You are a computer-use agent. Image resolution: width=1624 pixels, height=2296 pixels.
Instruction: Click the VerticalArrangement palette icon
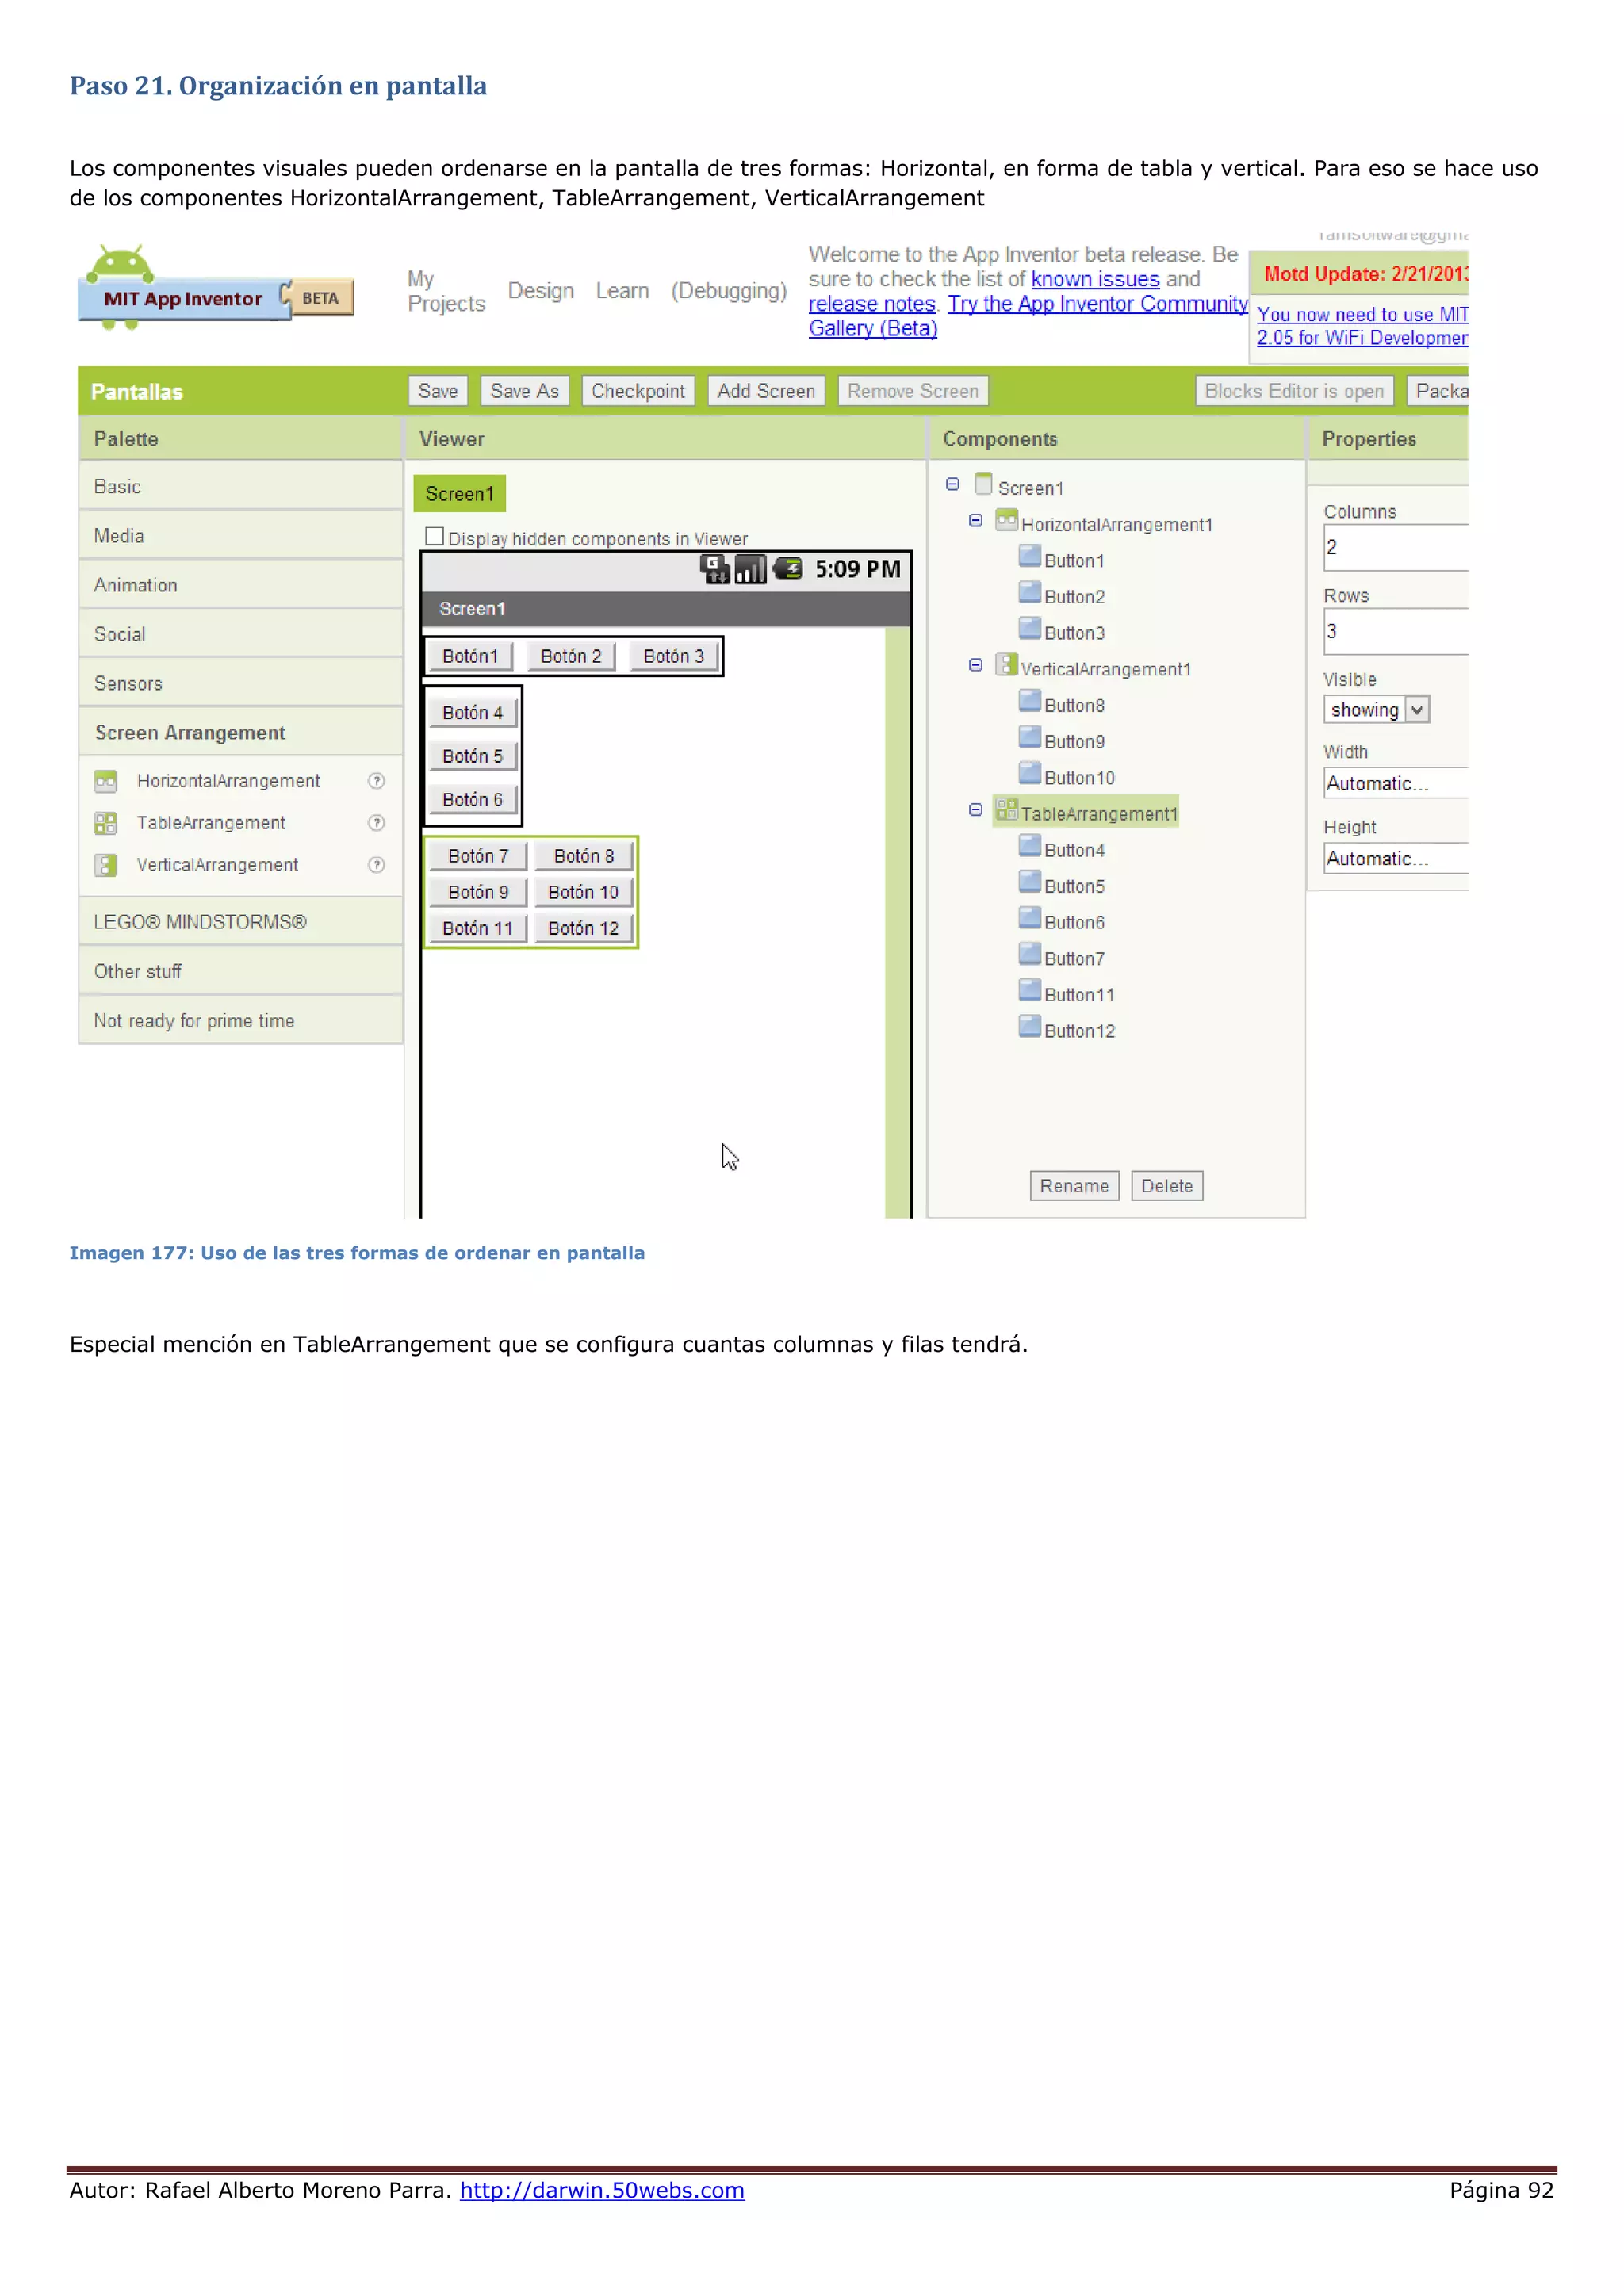(105, 865)
